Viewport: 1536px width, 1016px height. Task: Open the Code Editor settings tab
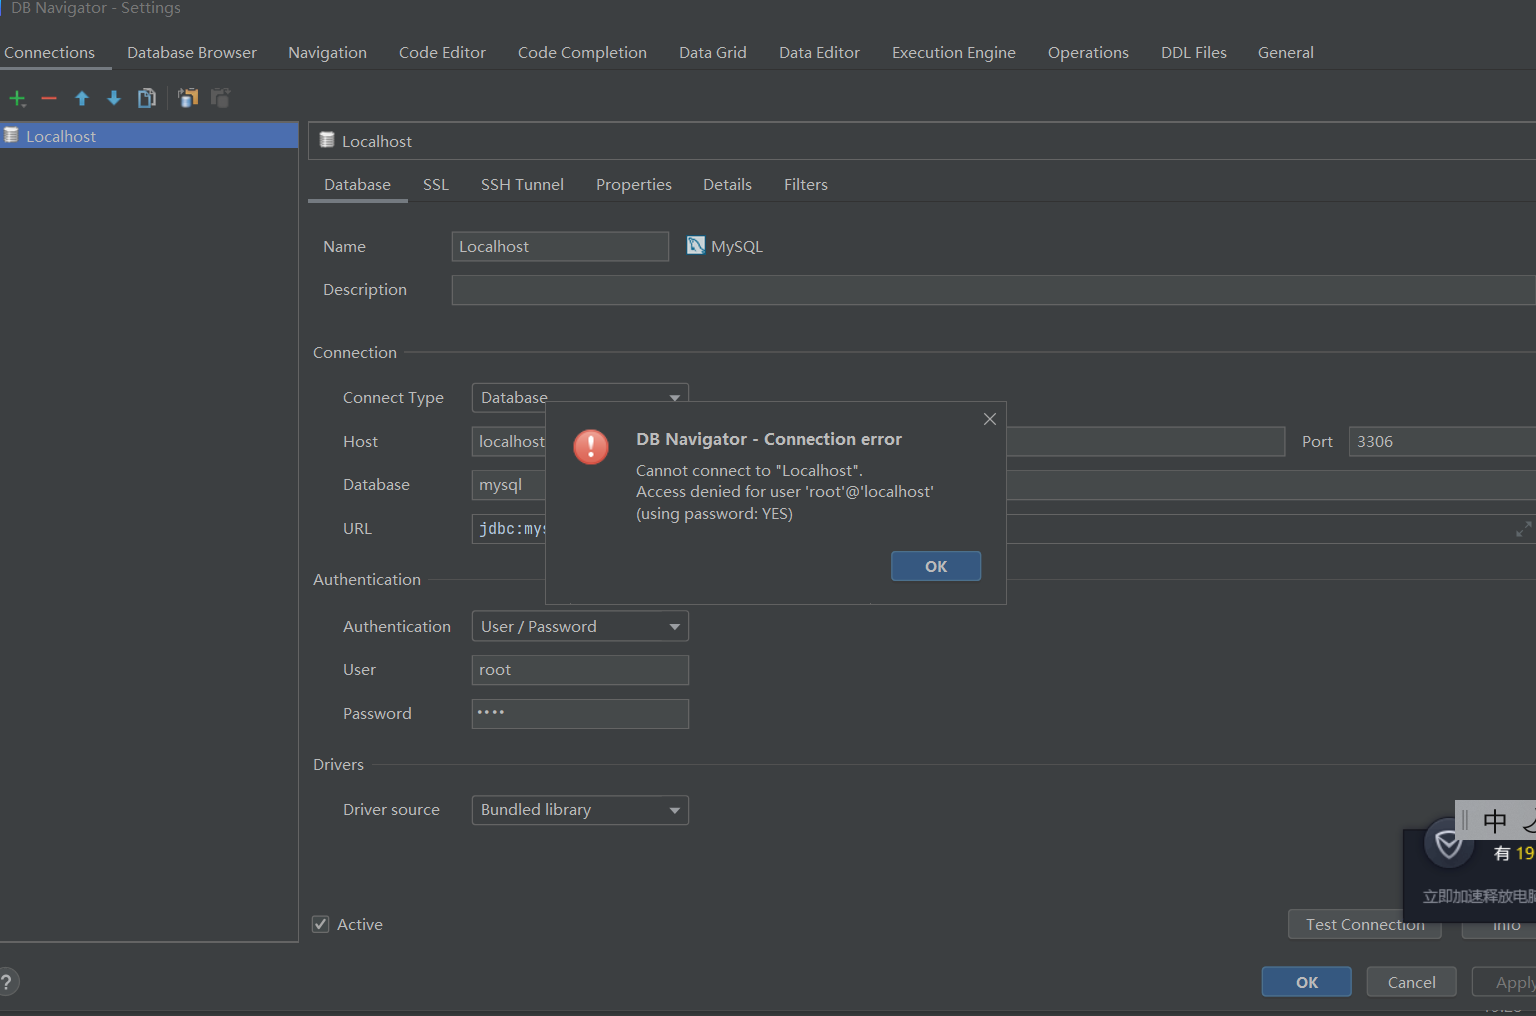(442, 53)
